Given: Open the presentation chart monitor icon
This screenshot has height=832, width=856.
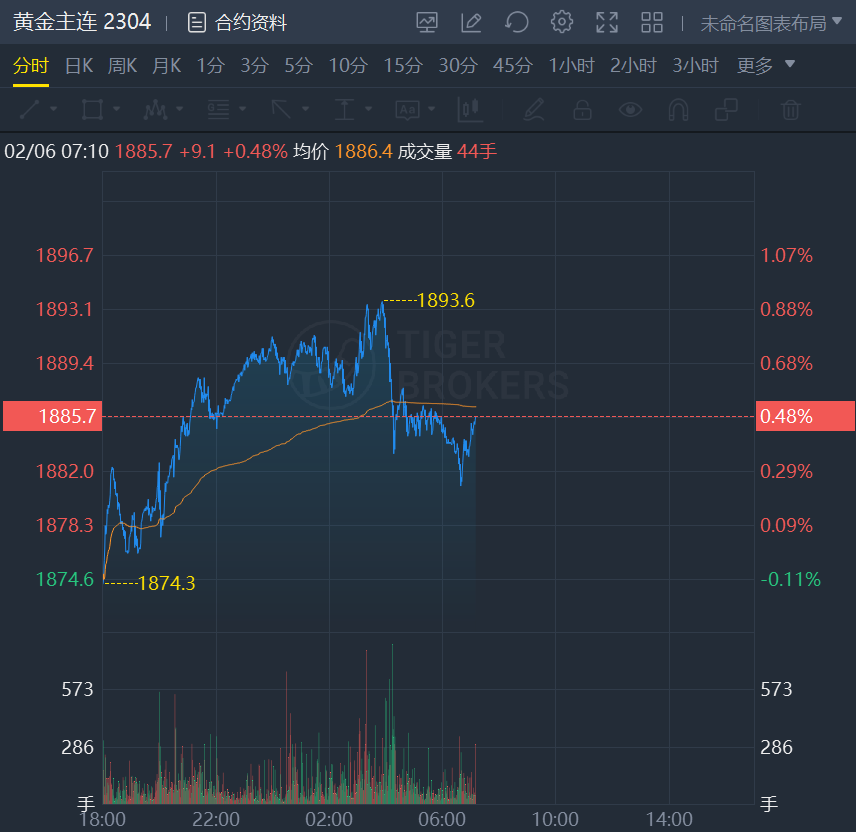Looking at the screenshot, I should click(x=427, y=22).
